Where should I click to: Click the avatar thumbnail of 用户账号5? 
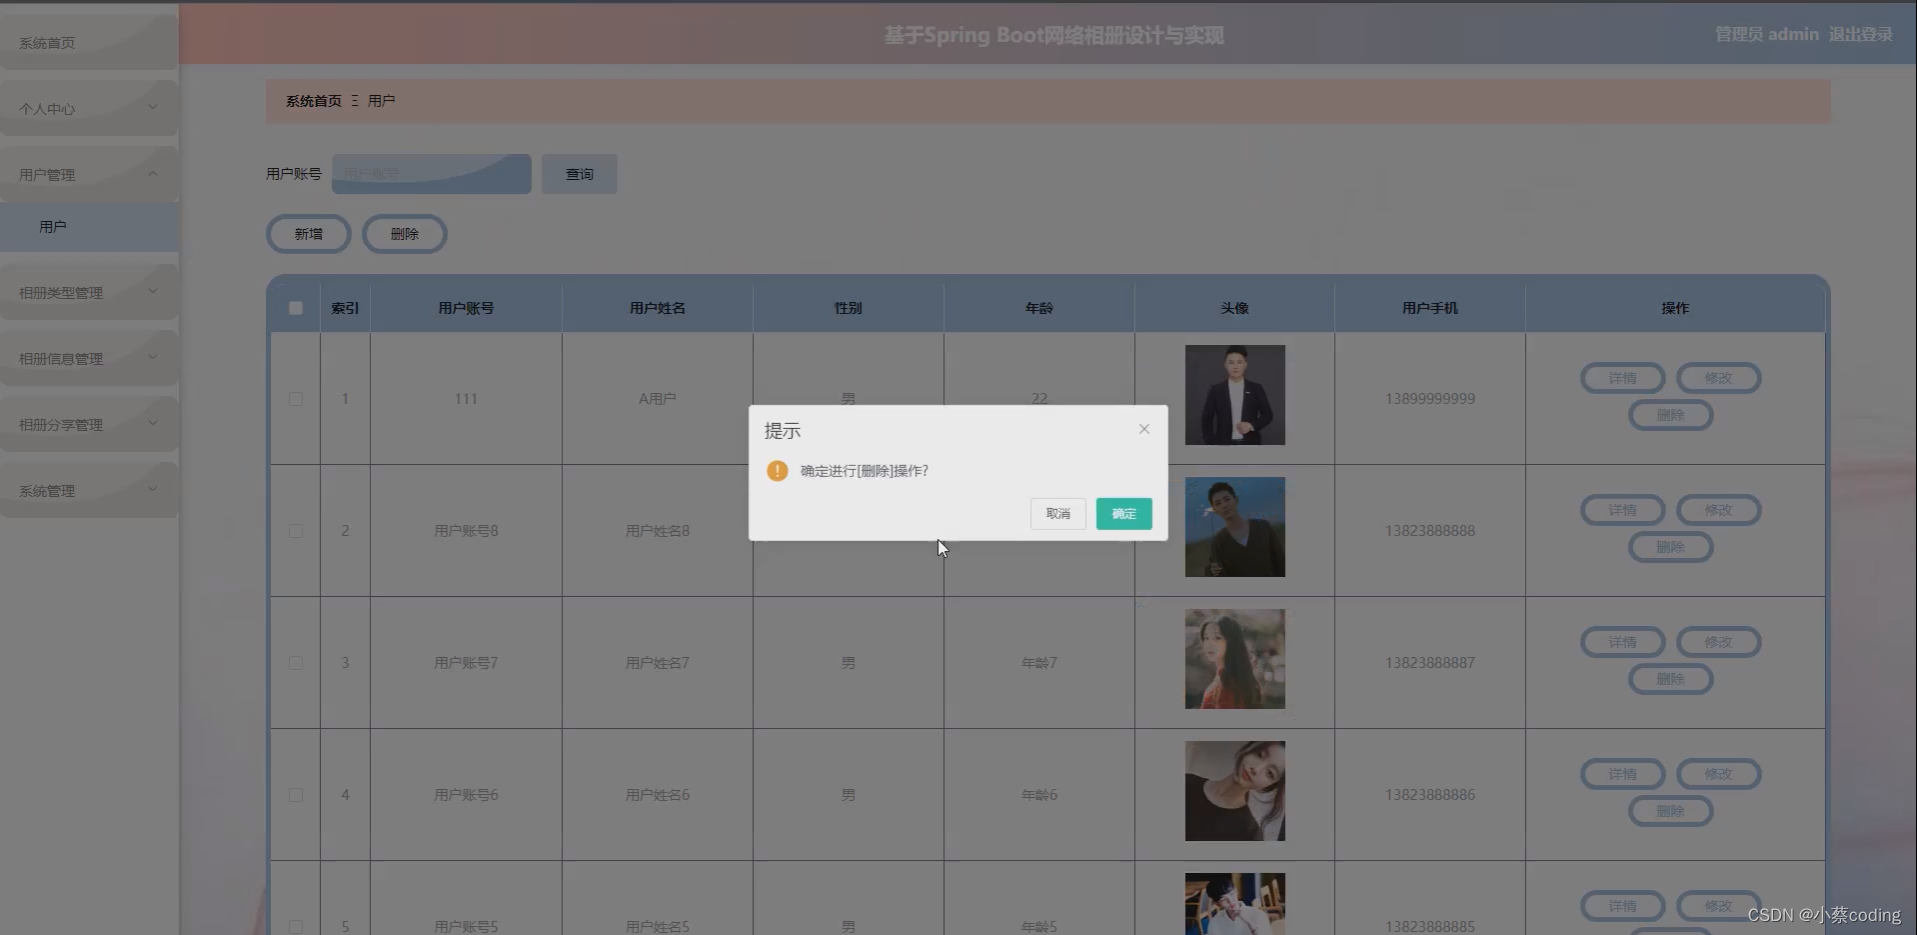(x=1235, y=904)
